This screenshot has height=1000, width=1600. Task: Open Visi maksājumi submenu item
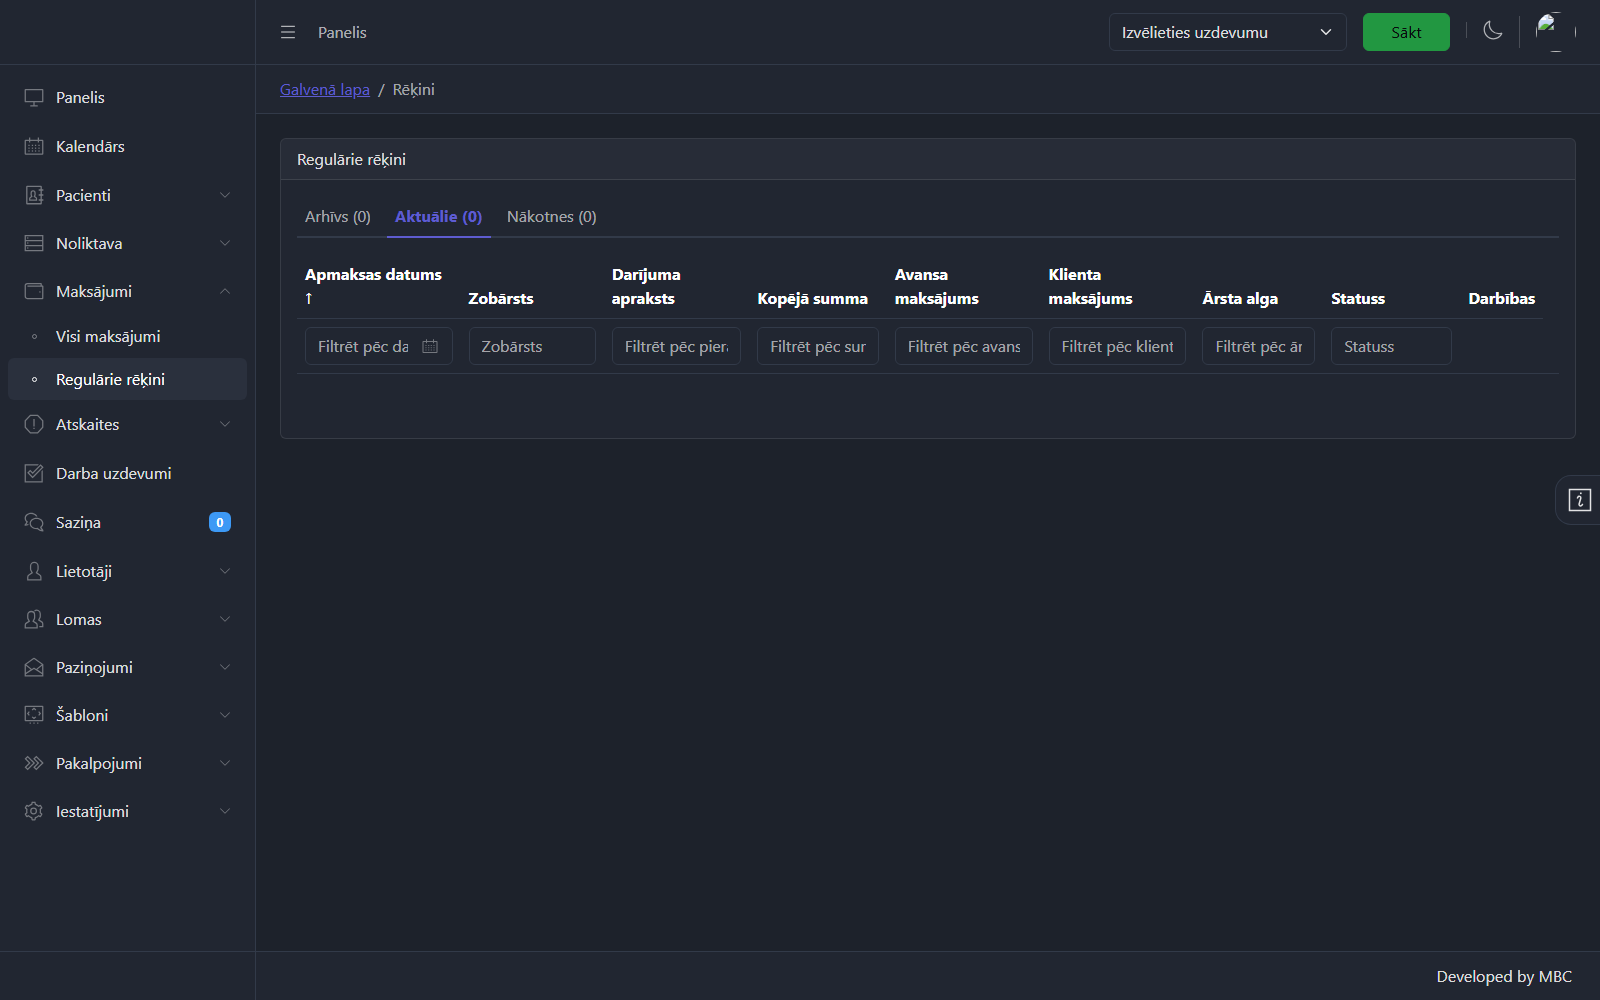[127, 336]
